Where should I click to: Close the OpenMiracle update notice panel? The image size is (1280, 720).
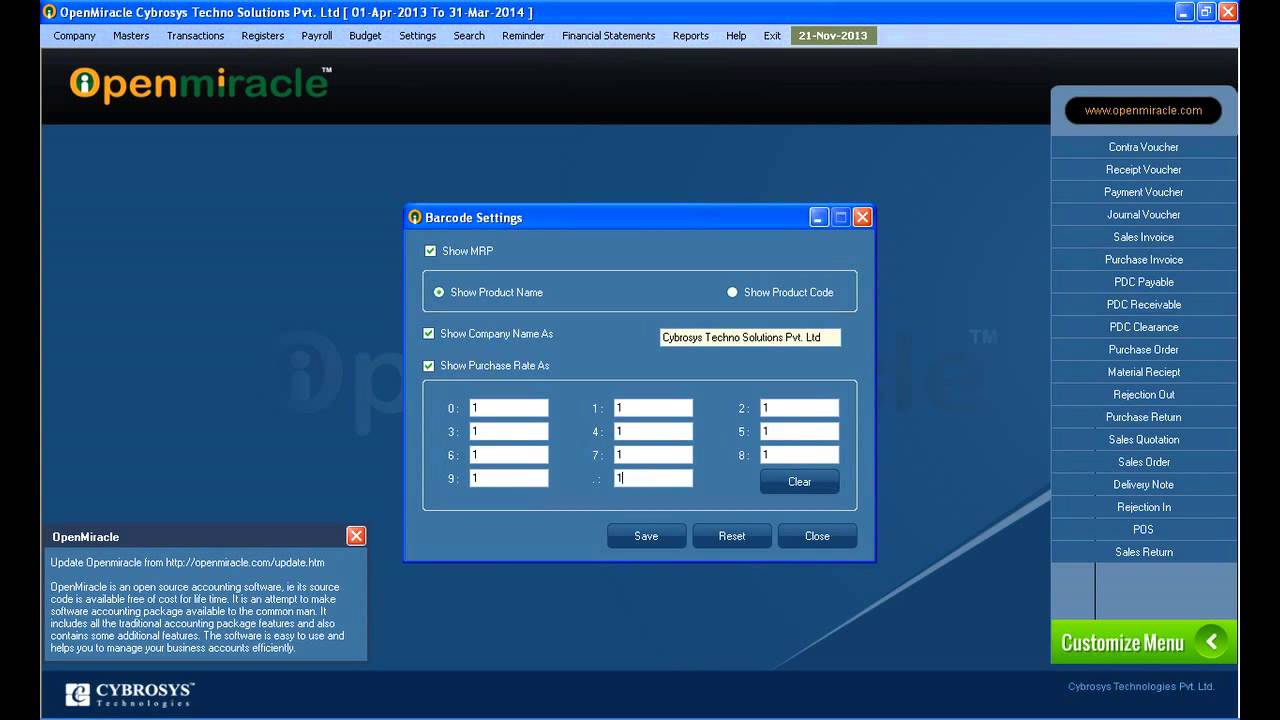click(356, 536)
